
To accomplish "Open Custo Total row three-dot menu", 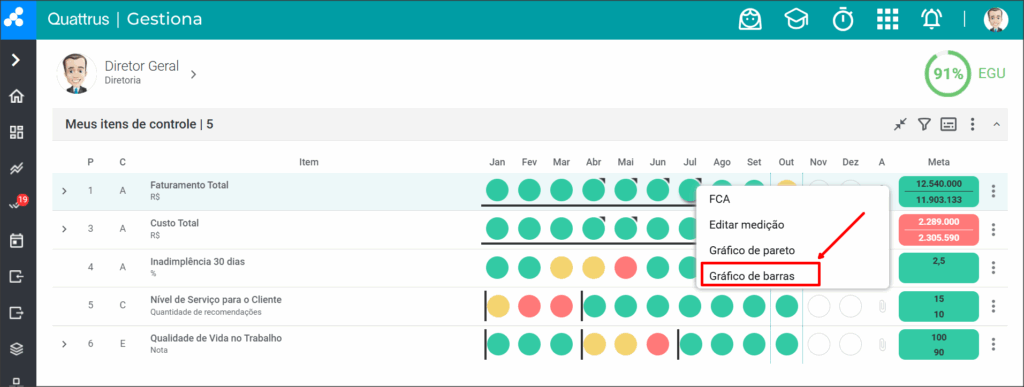I will point(993,230).
